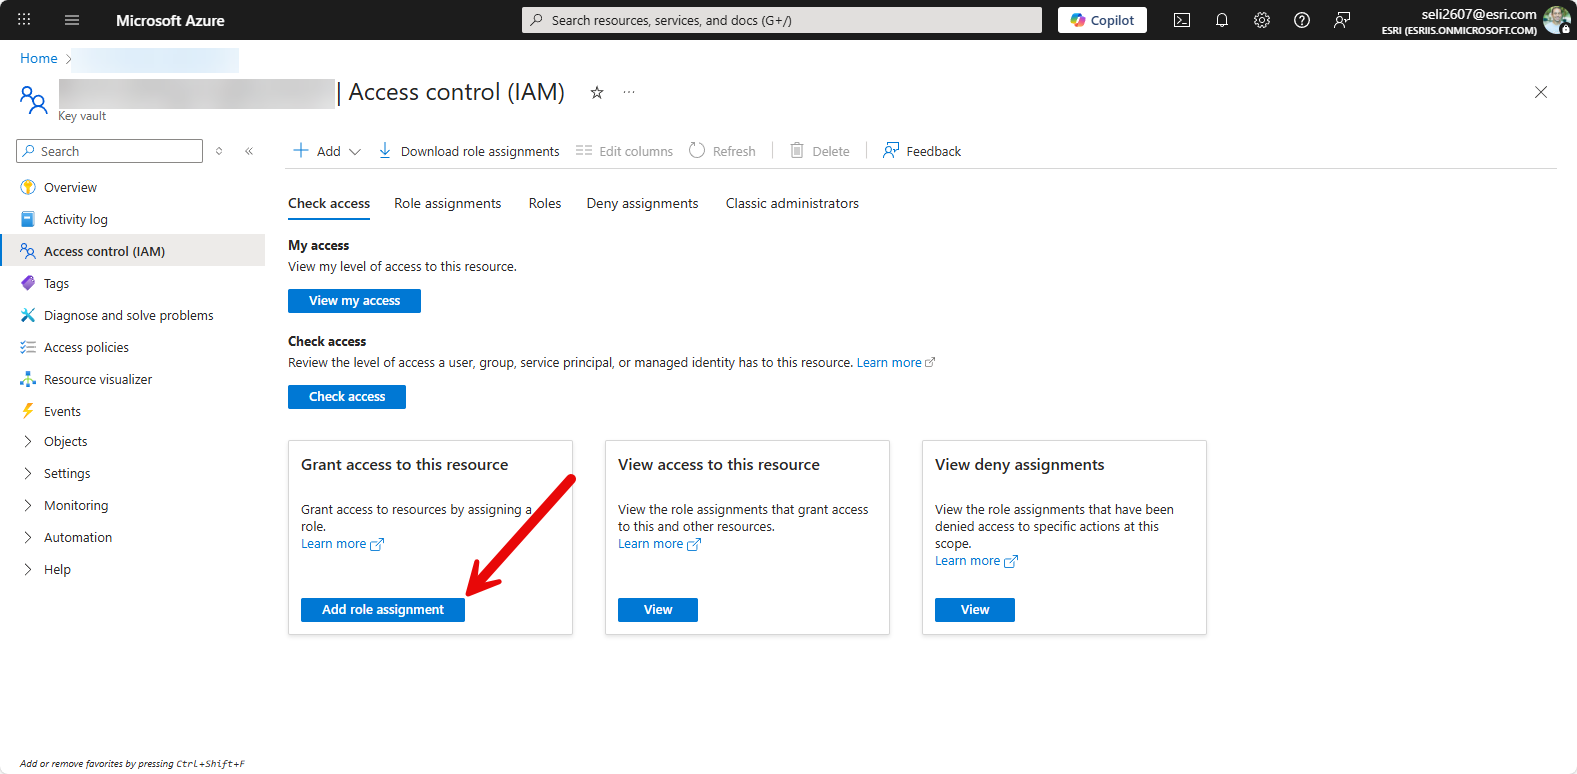Screen dimensions: 1577x774
Task: Focus the sidebar Search field
Action: [x=110, y=151]
